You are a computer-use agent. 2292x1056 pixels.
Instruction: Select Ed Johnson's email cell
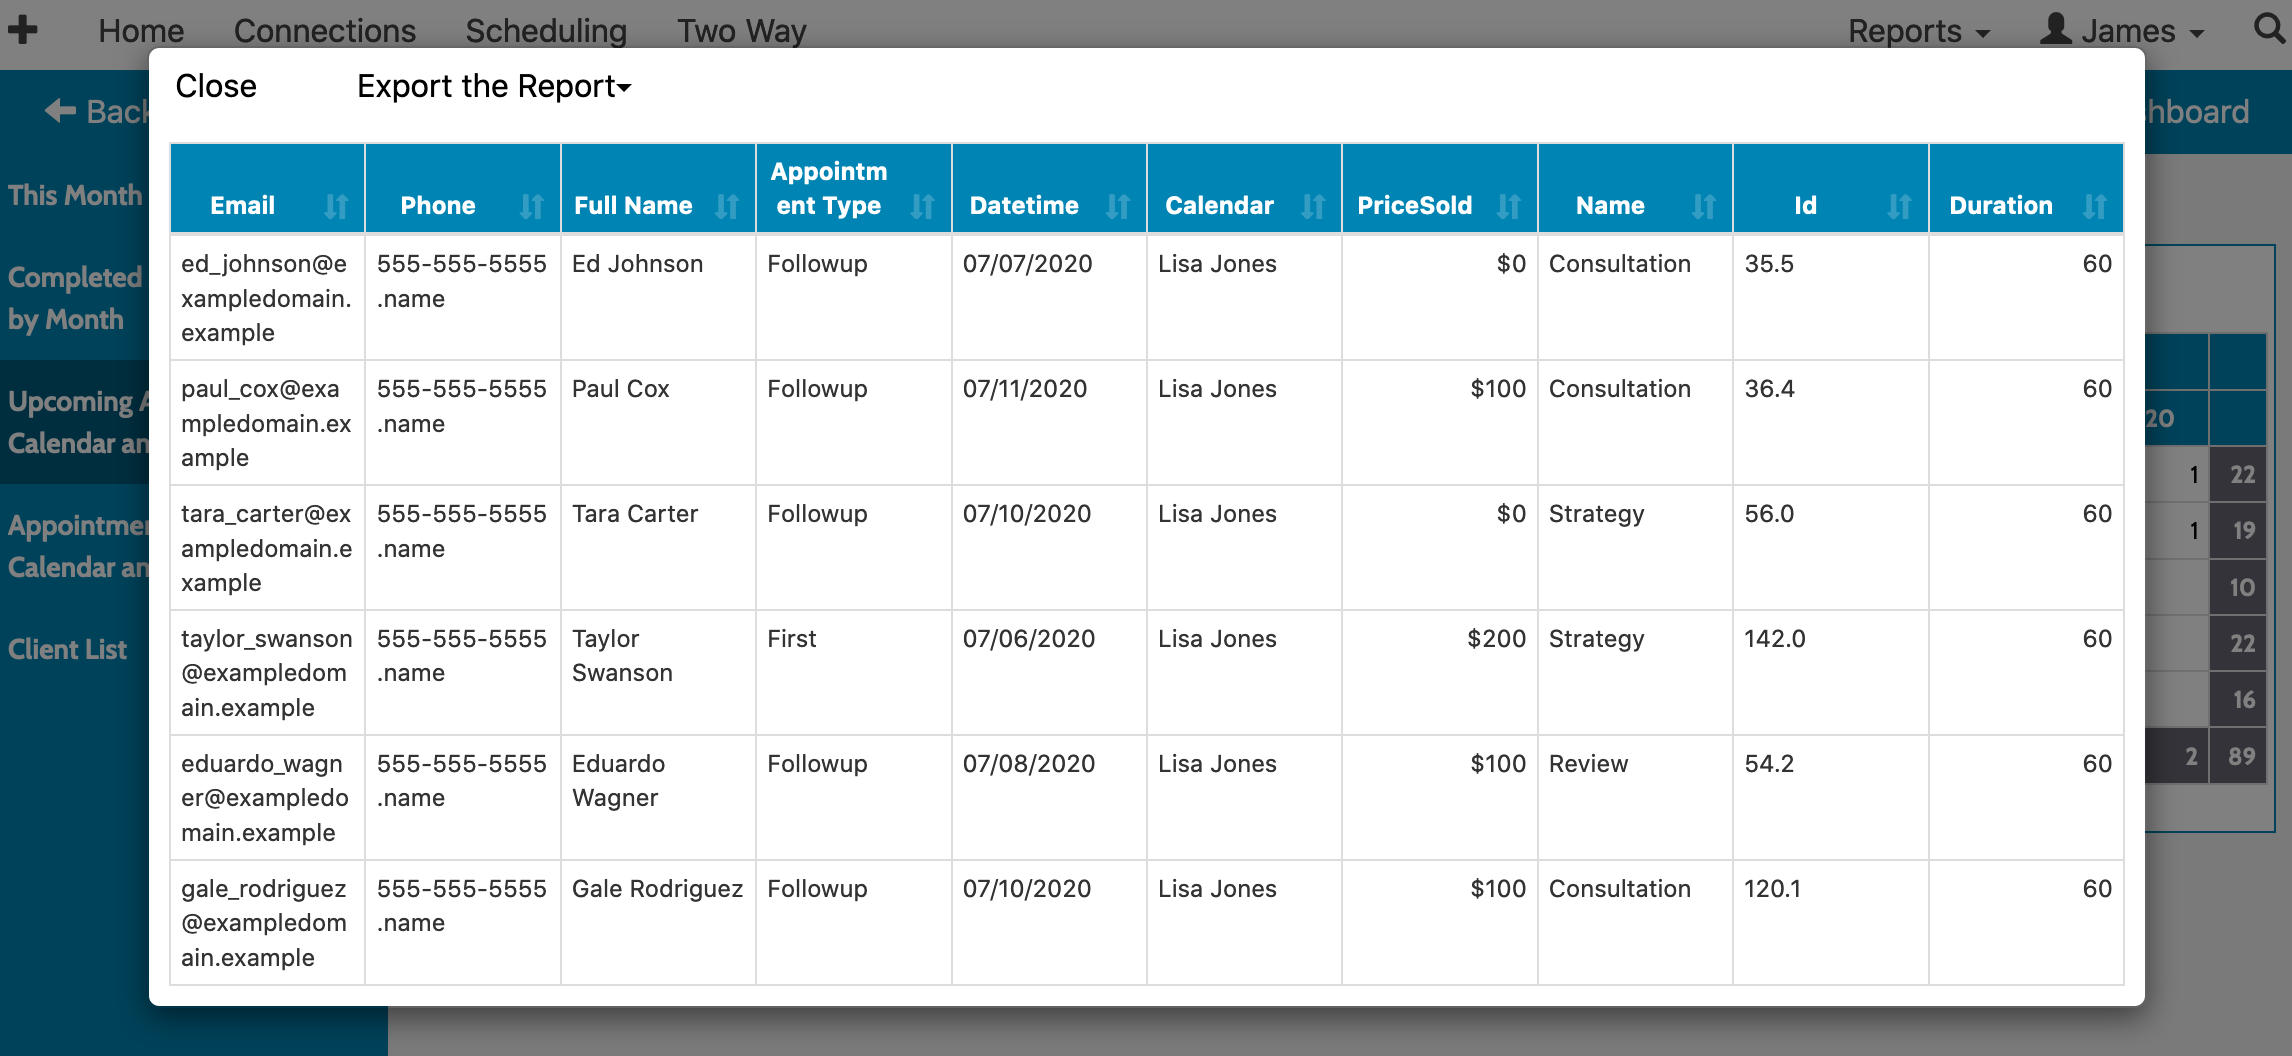(266, 298)
